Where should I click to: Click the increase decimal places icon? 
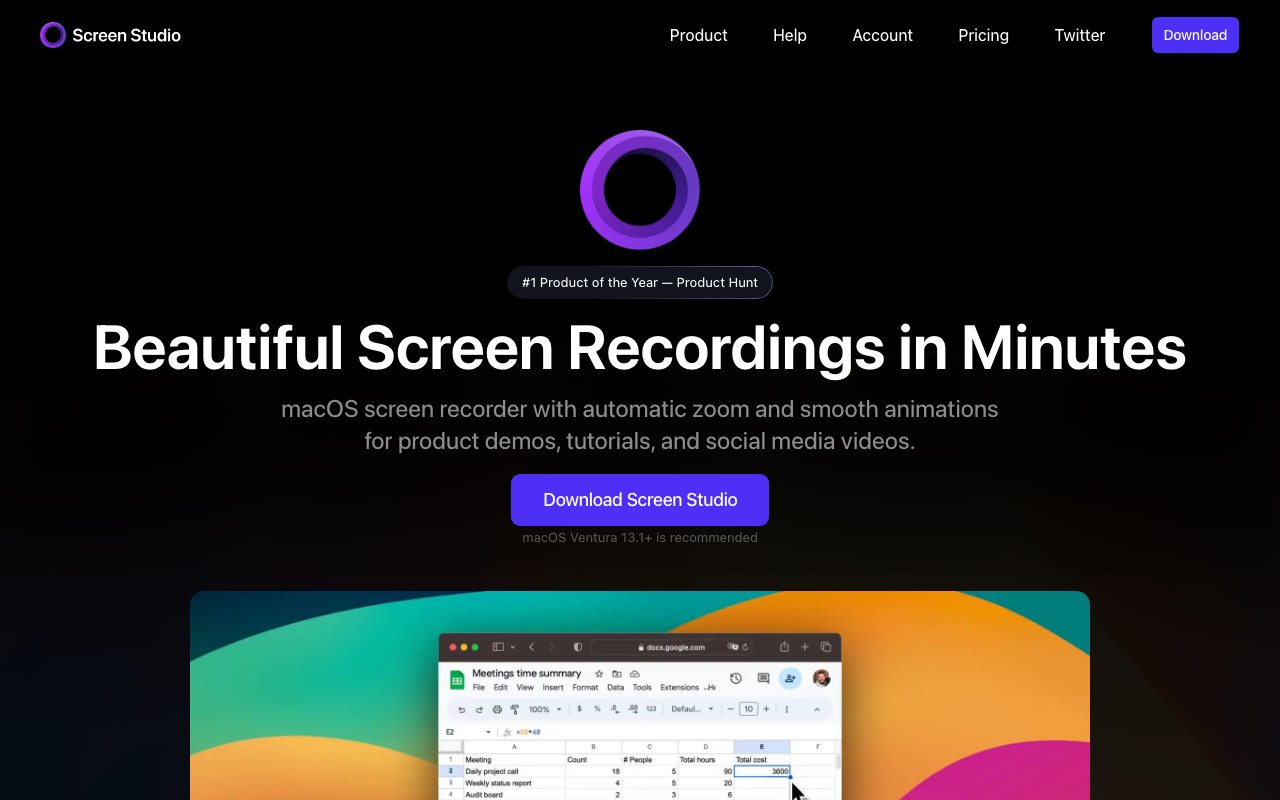coord(633,710)
